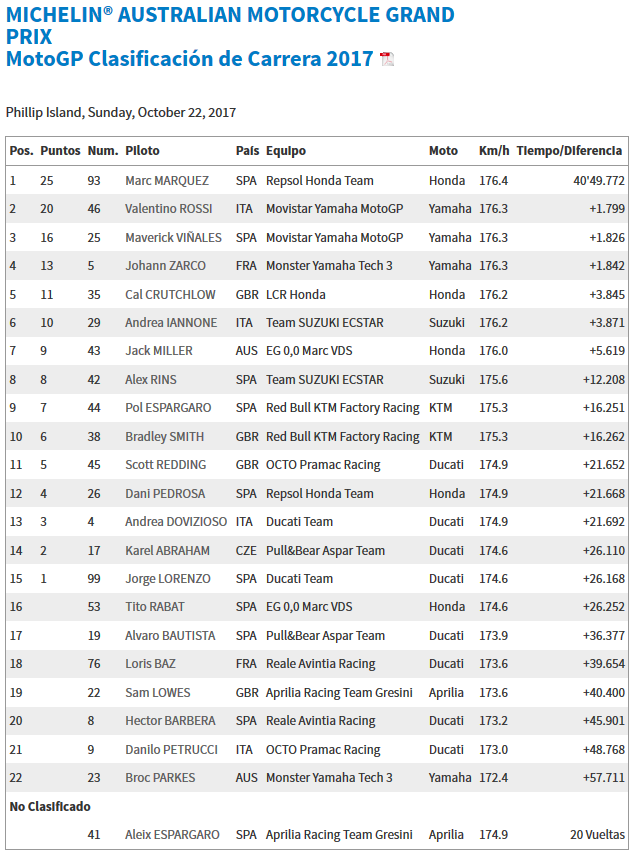The width and height of the screenshot is (636, 855).
Task: Select the Piloto column header
Action: 142,151
